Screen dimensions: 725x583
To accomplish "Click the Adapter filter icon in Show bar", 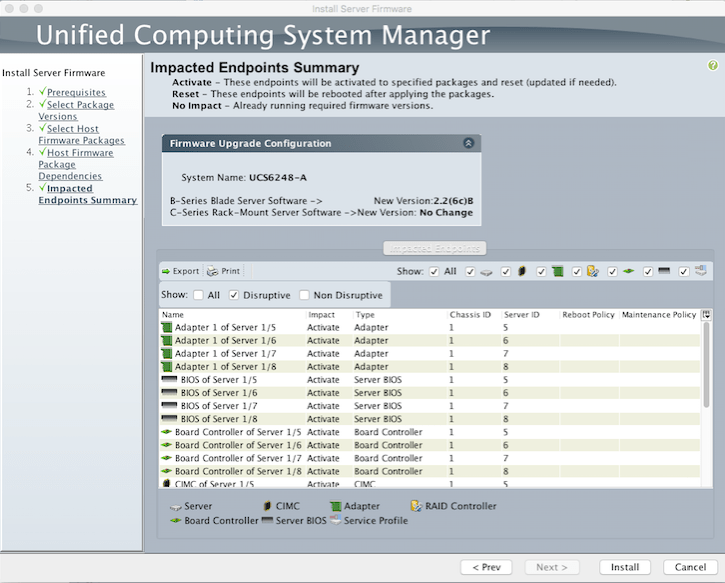I will pos(558,271).
